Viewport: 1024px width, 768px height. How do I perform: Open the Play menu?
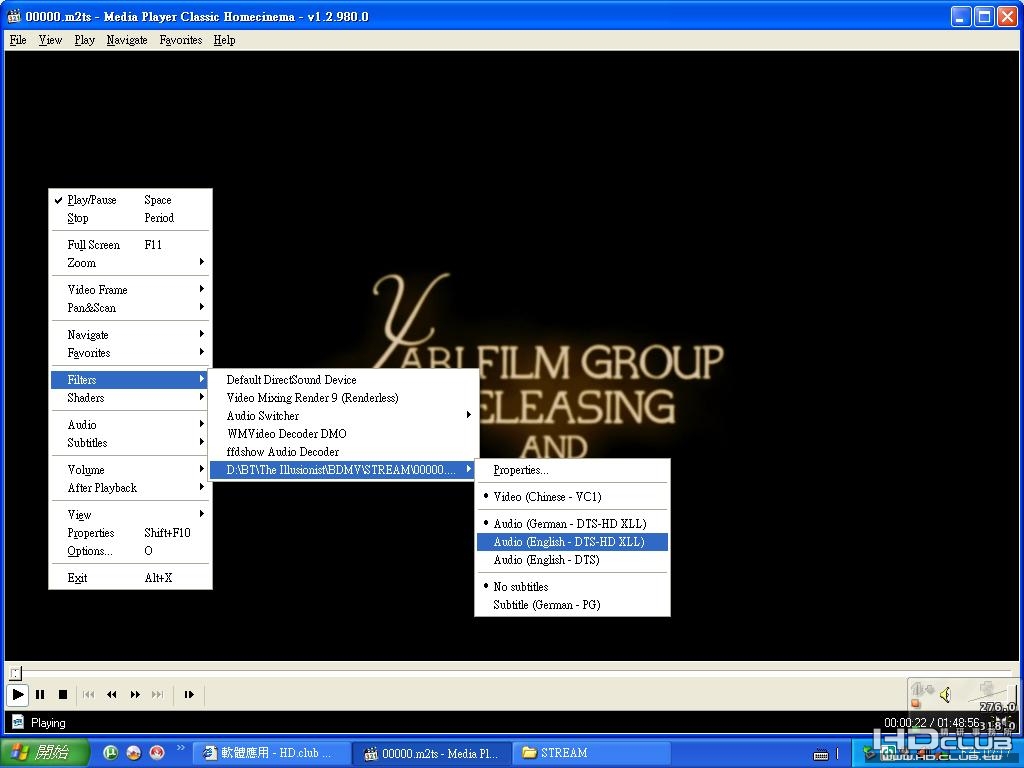coord(84,40)
